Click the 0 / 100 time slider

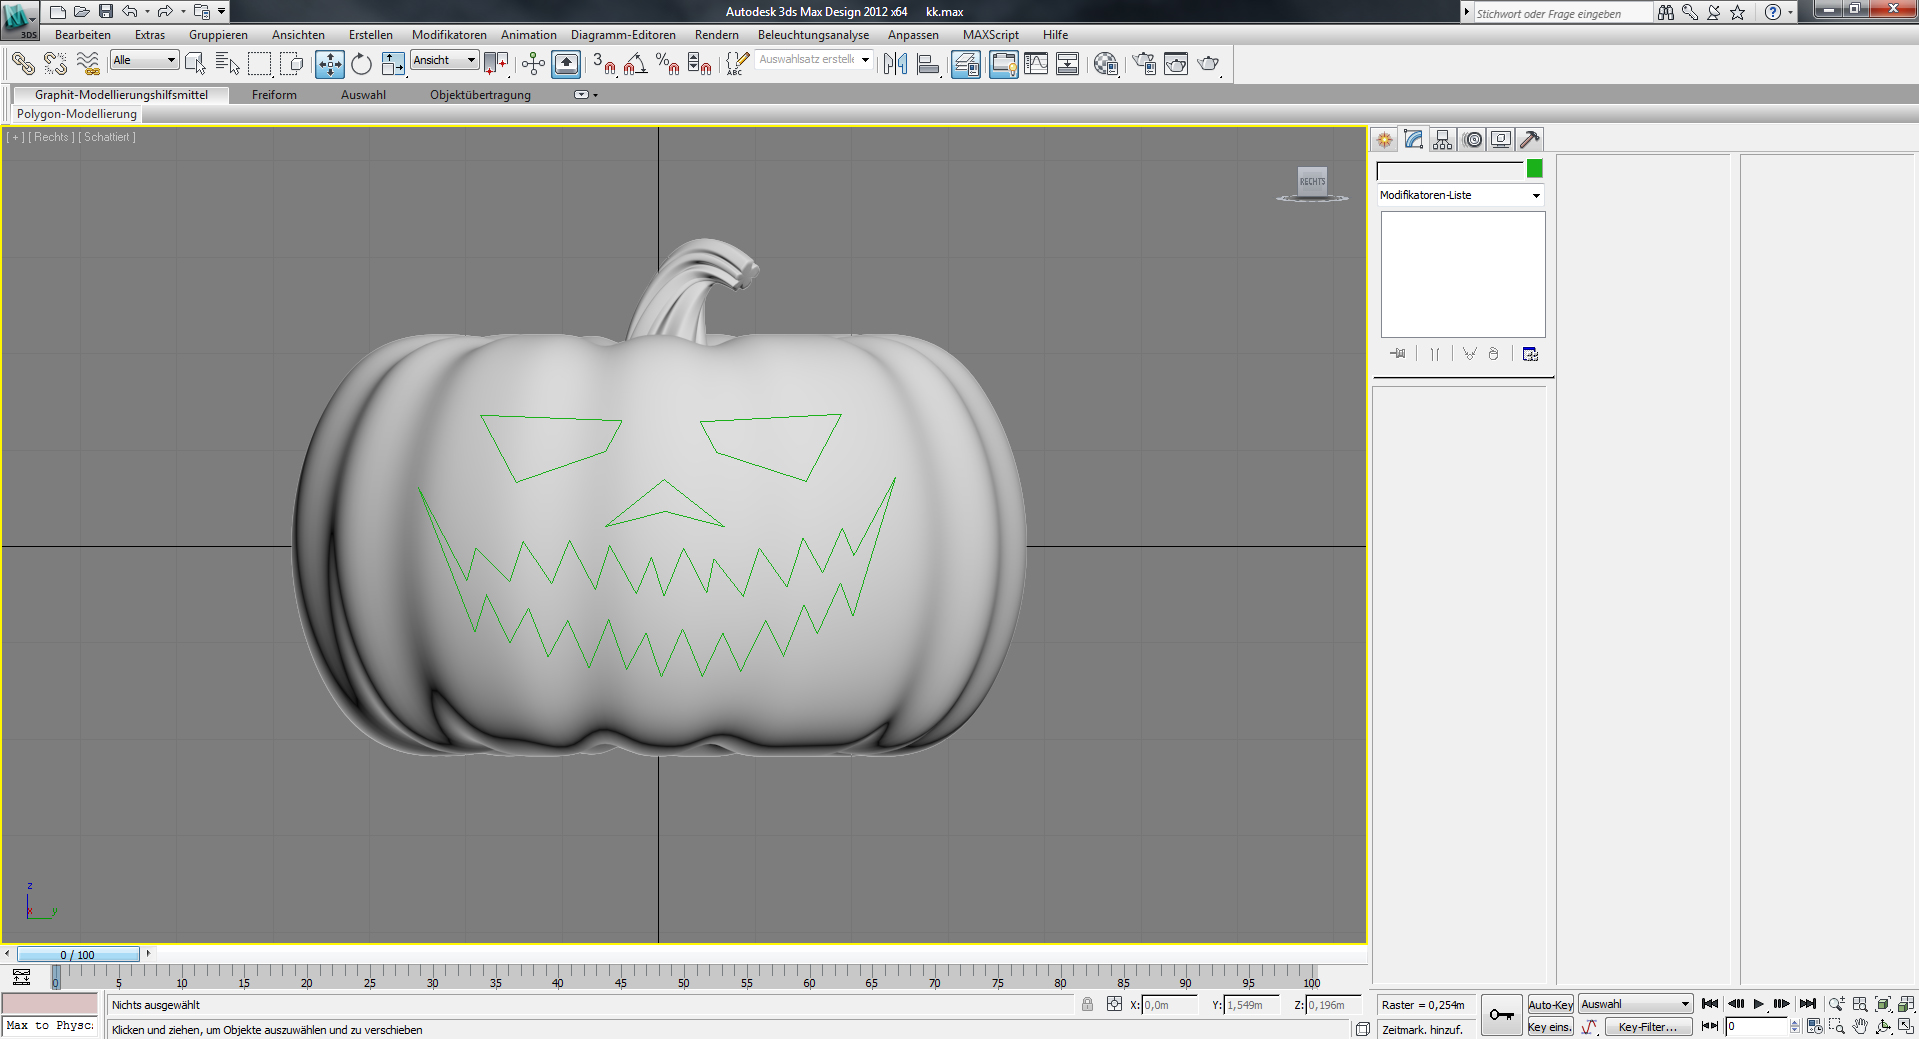pos(78,955)
